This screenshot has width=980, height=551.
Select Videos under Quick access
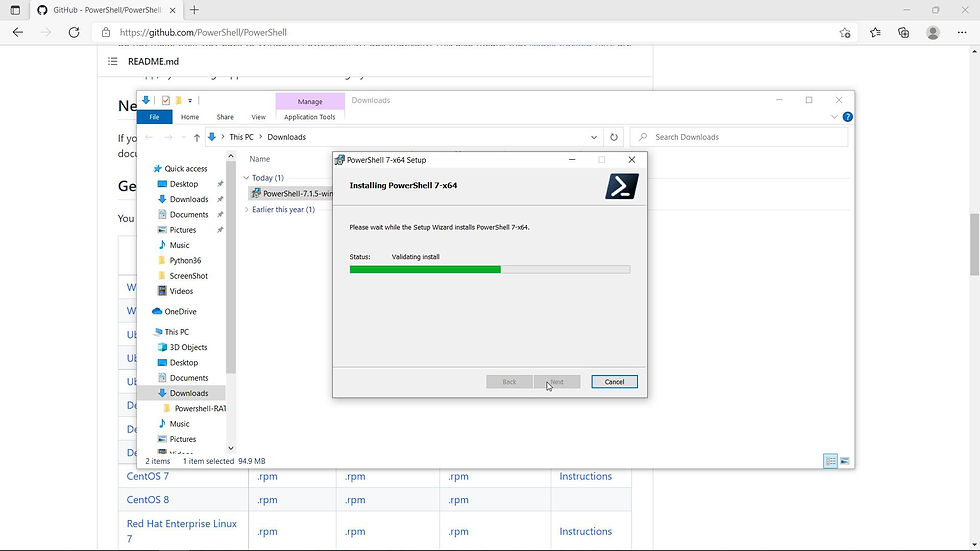(181, 291)
